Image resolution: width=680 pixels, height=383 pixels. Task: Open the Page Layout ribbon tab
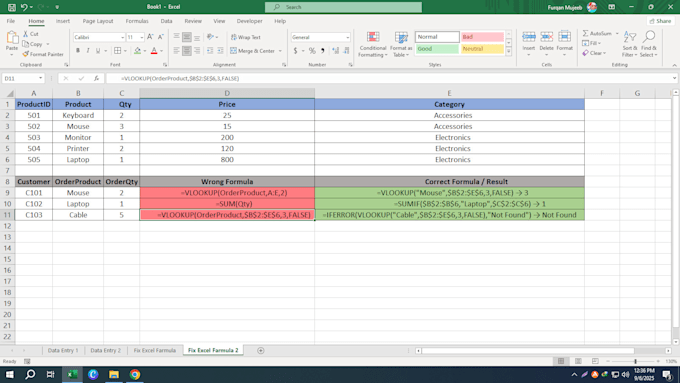click(98, 21)
